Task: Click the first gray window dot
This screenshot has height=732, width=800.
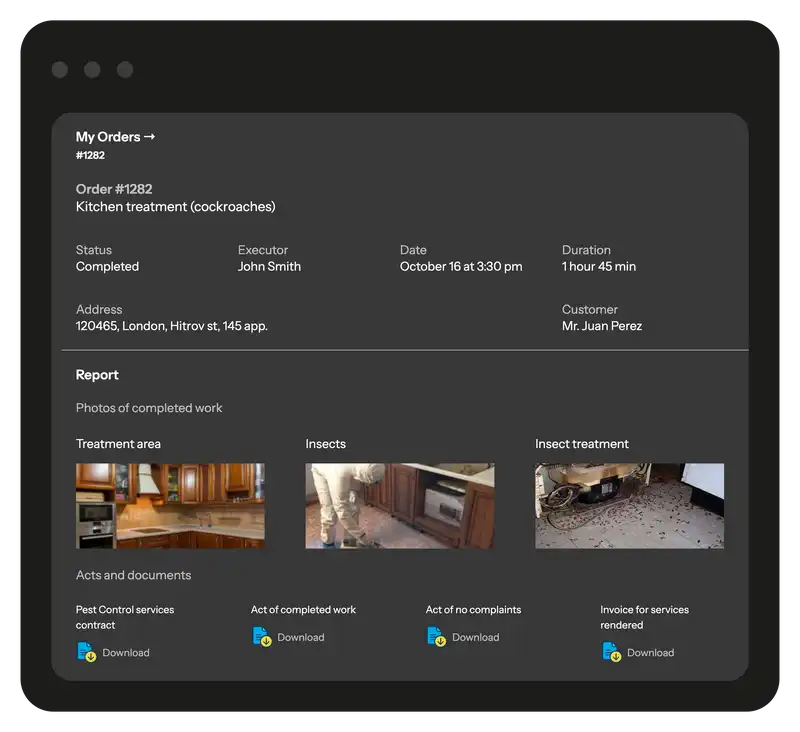Action: [60, 70]
